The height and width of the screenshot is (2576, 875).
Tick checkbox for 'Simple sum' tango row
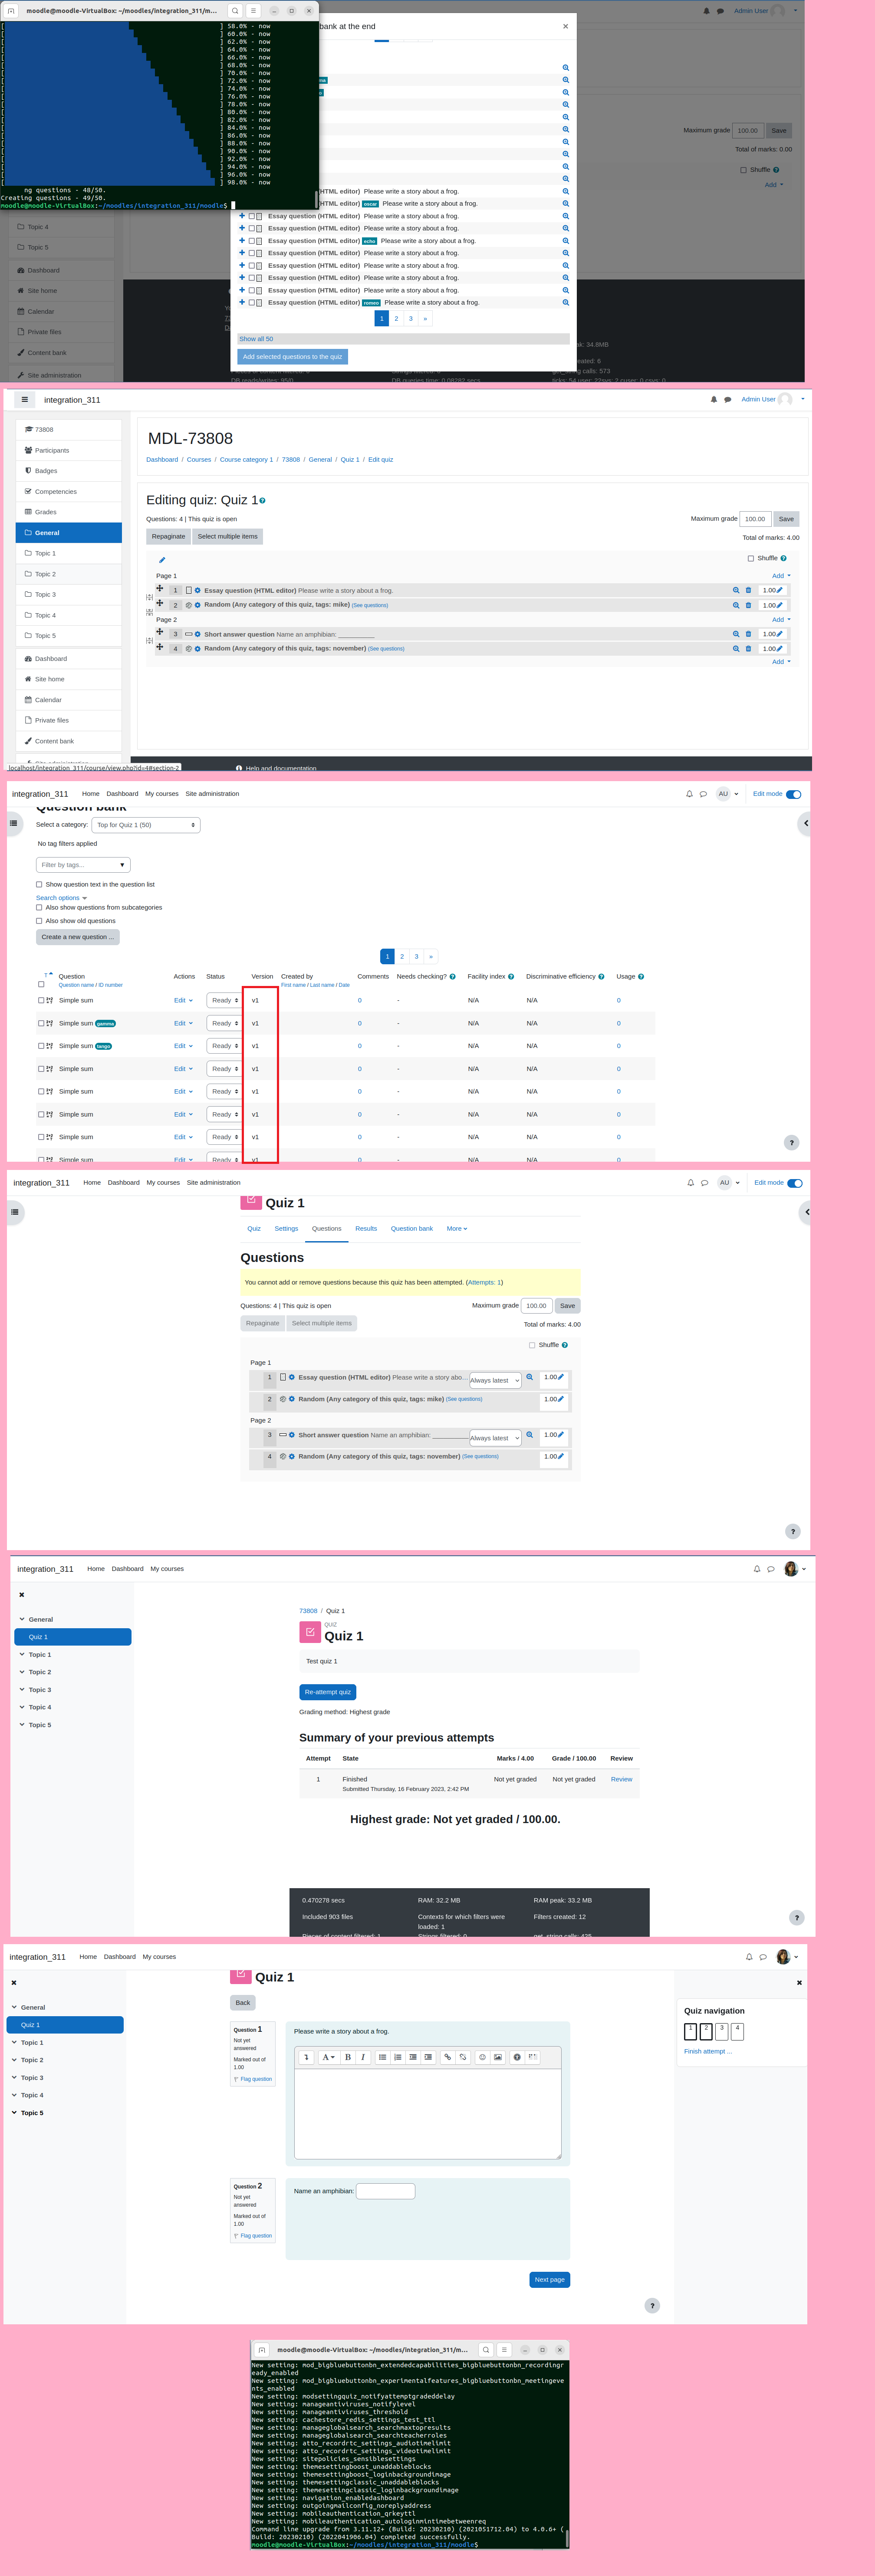coord(41,1046)
